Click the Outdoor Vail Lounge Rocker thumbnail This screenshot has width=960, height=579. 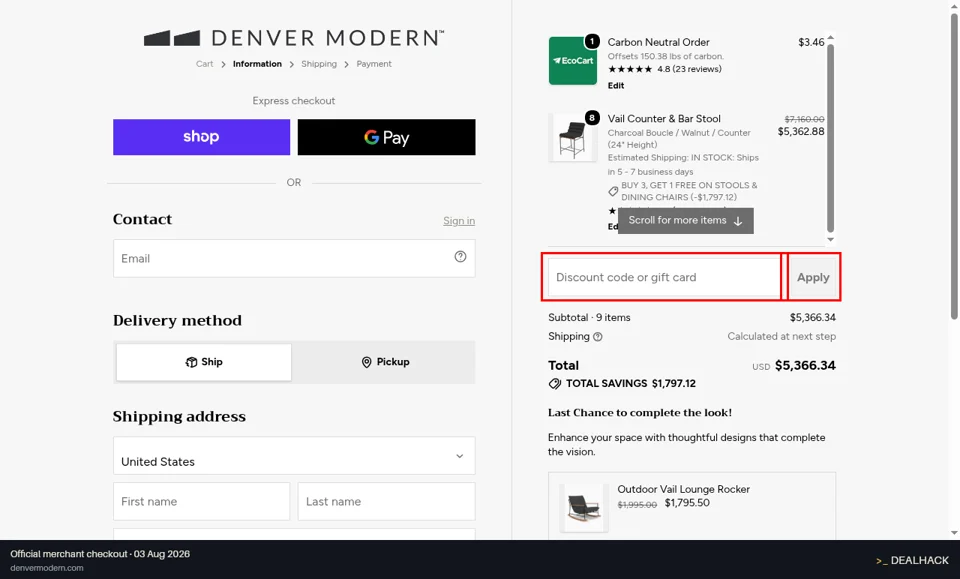coord(584,507)
